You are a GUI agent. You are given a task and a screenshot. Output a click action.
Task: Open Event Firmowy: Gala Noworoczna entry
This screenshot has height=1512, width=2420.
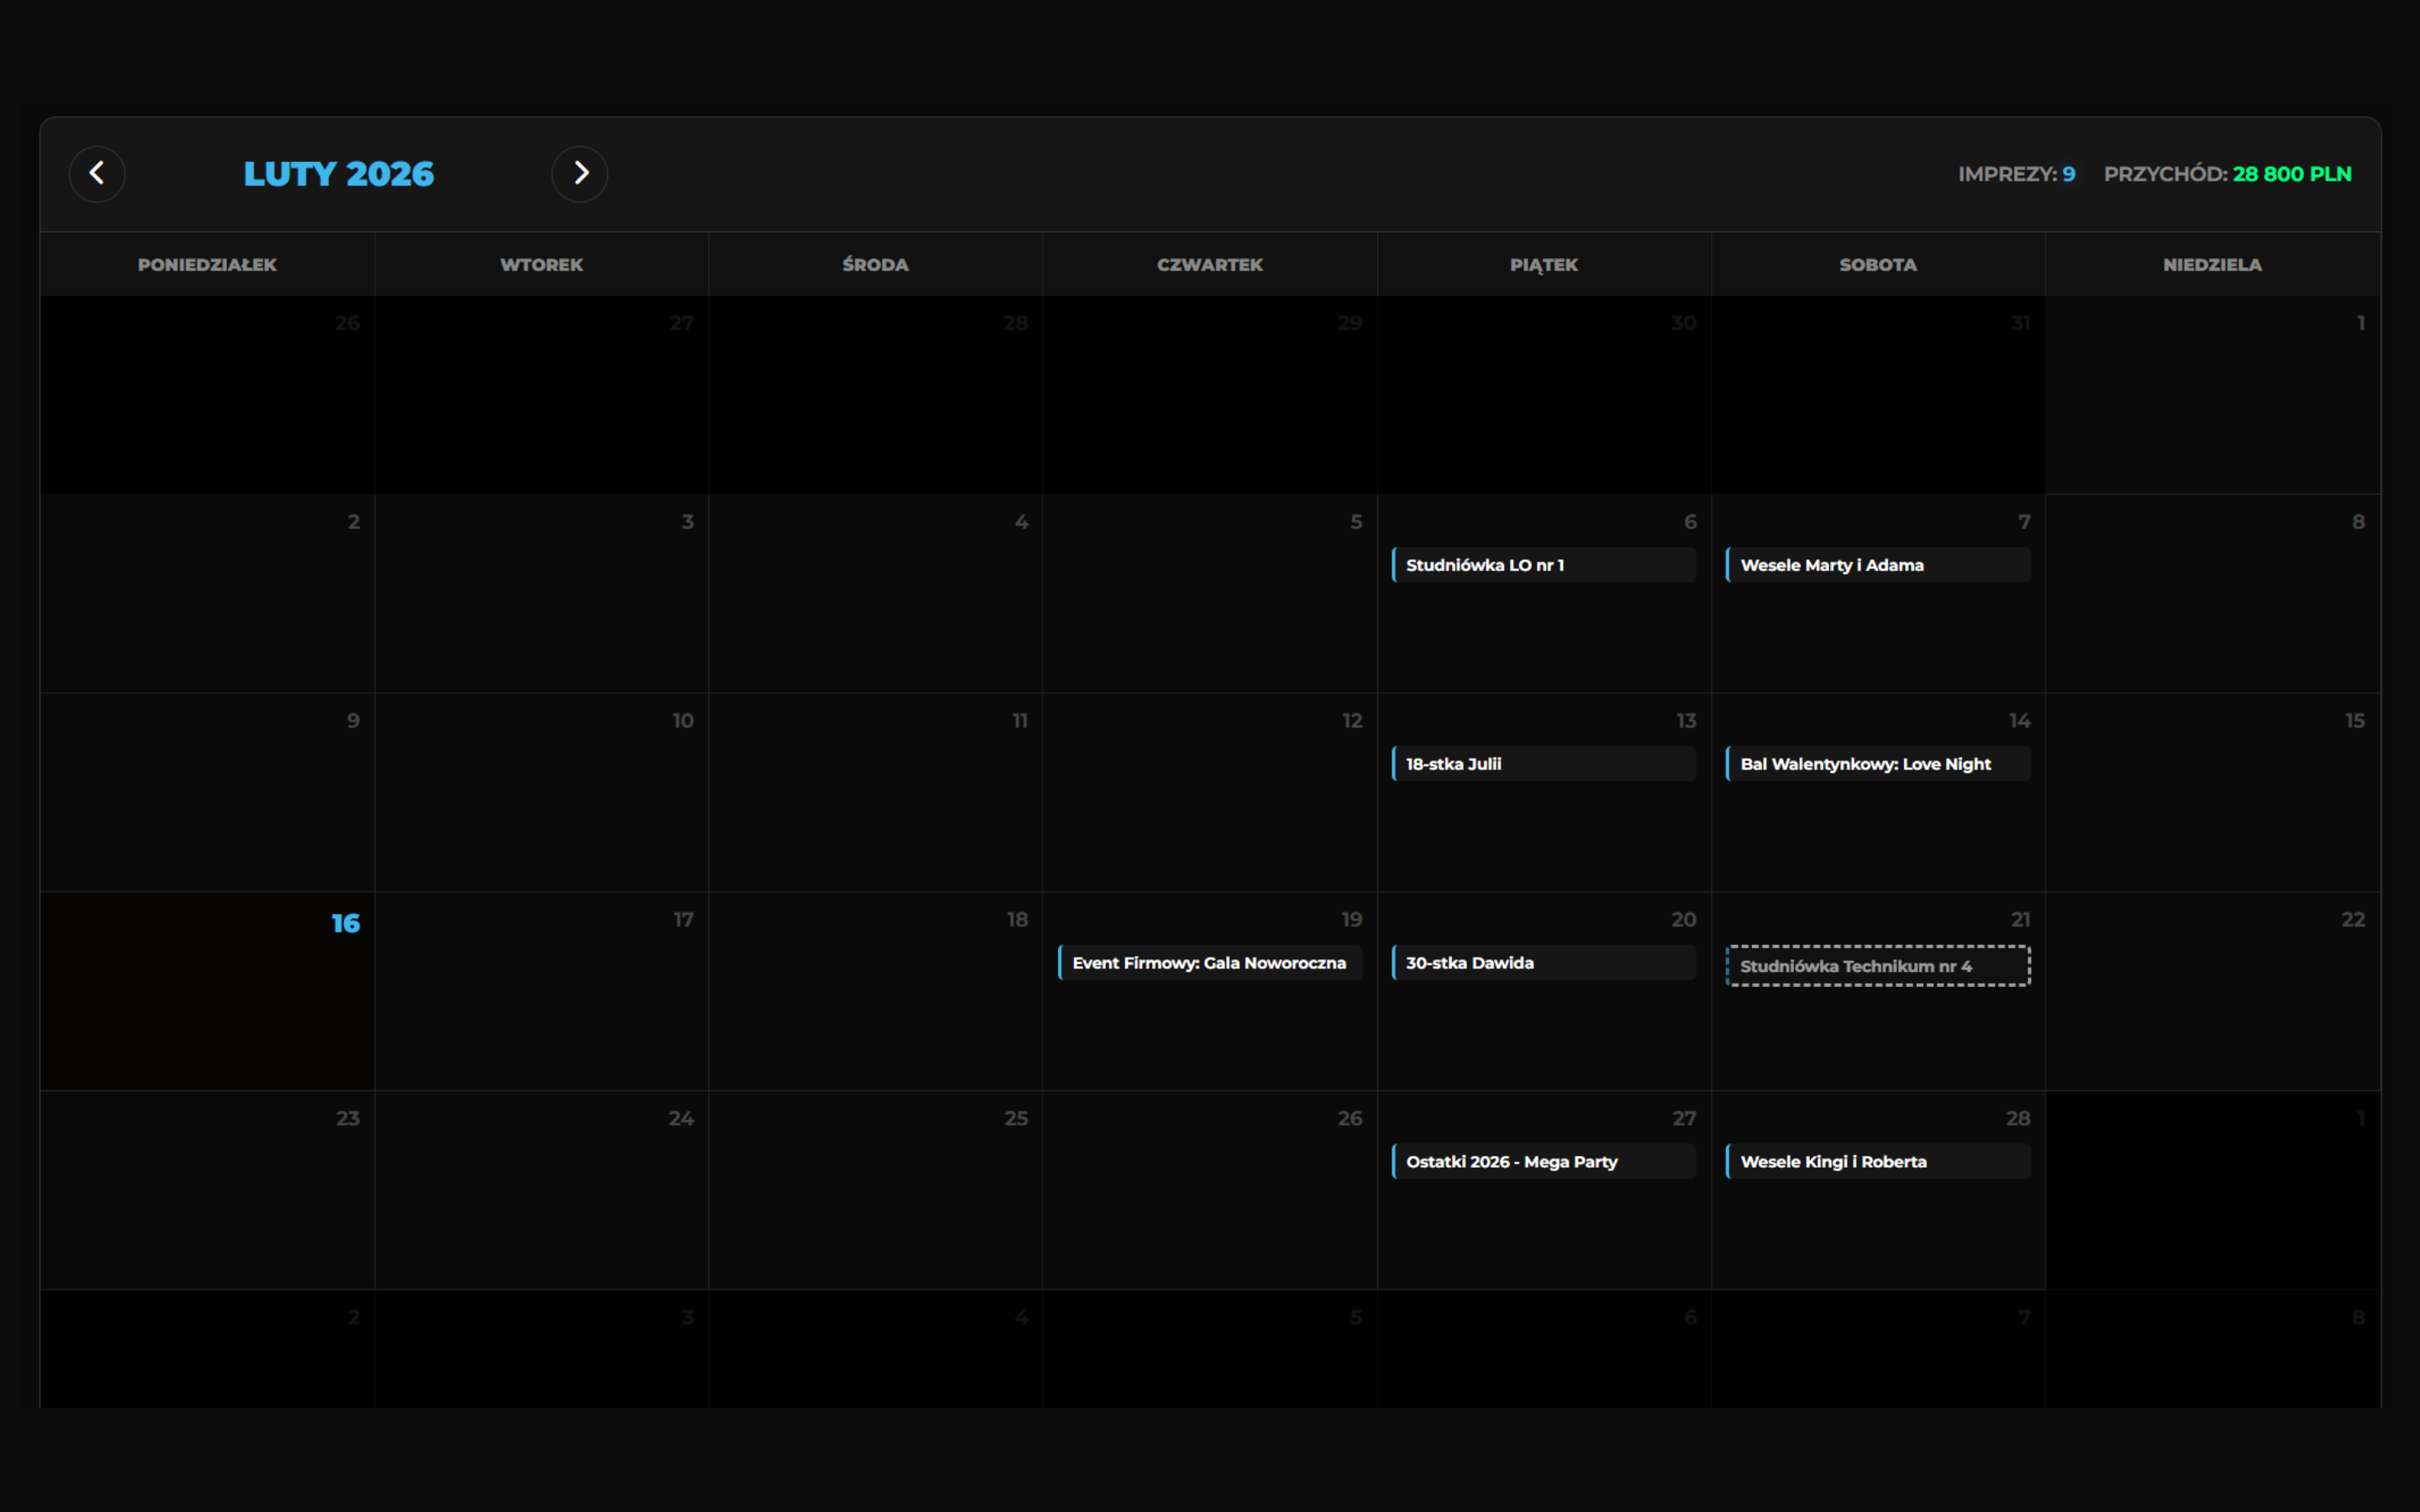pos(1209,963)
